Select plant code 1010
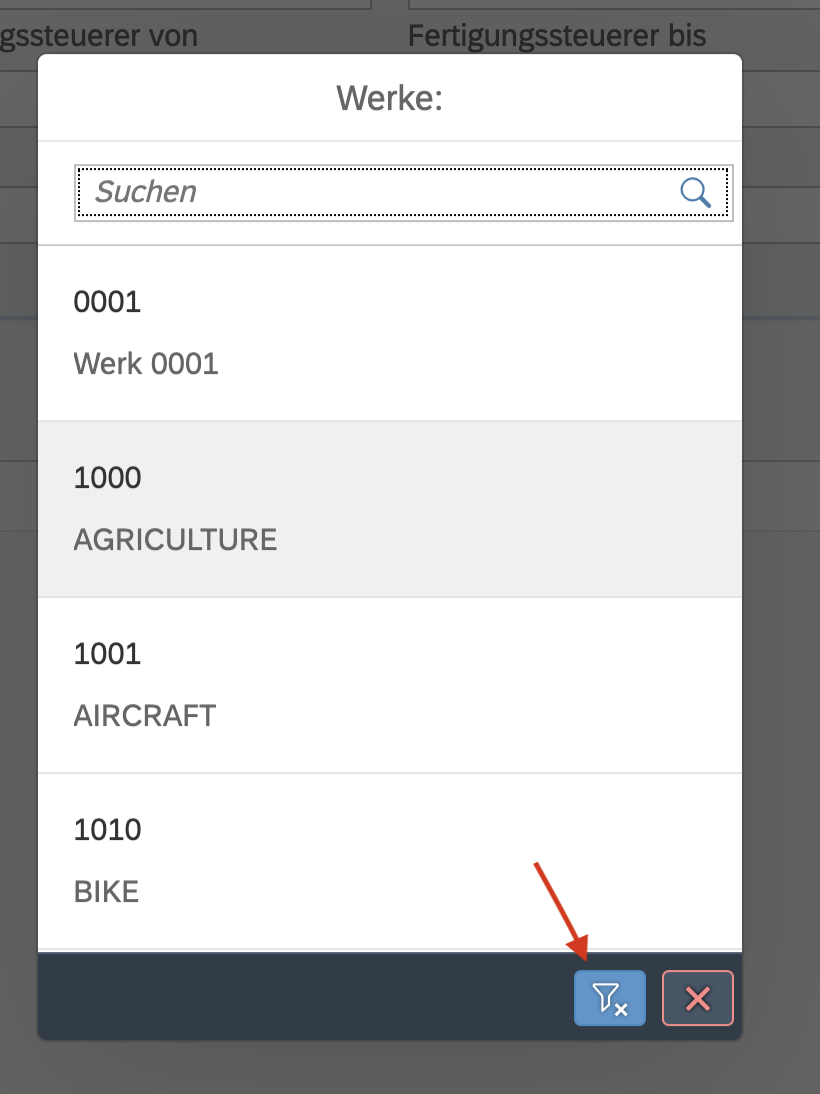 click(x=108, y=830)
